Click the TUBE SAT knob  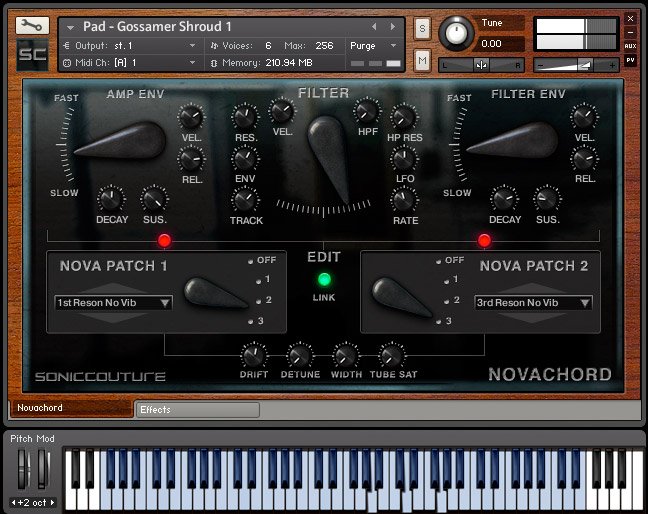click(x=390, y=355)
